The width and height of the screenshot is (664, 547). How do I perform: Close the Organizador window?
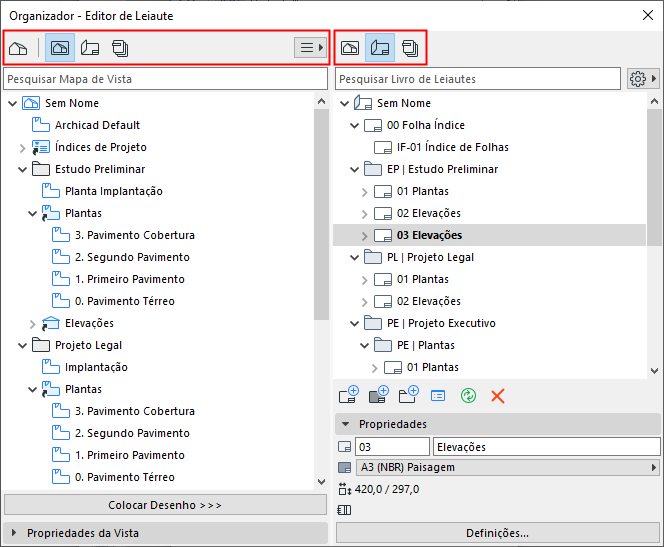click(x=648, y=16)
